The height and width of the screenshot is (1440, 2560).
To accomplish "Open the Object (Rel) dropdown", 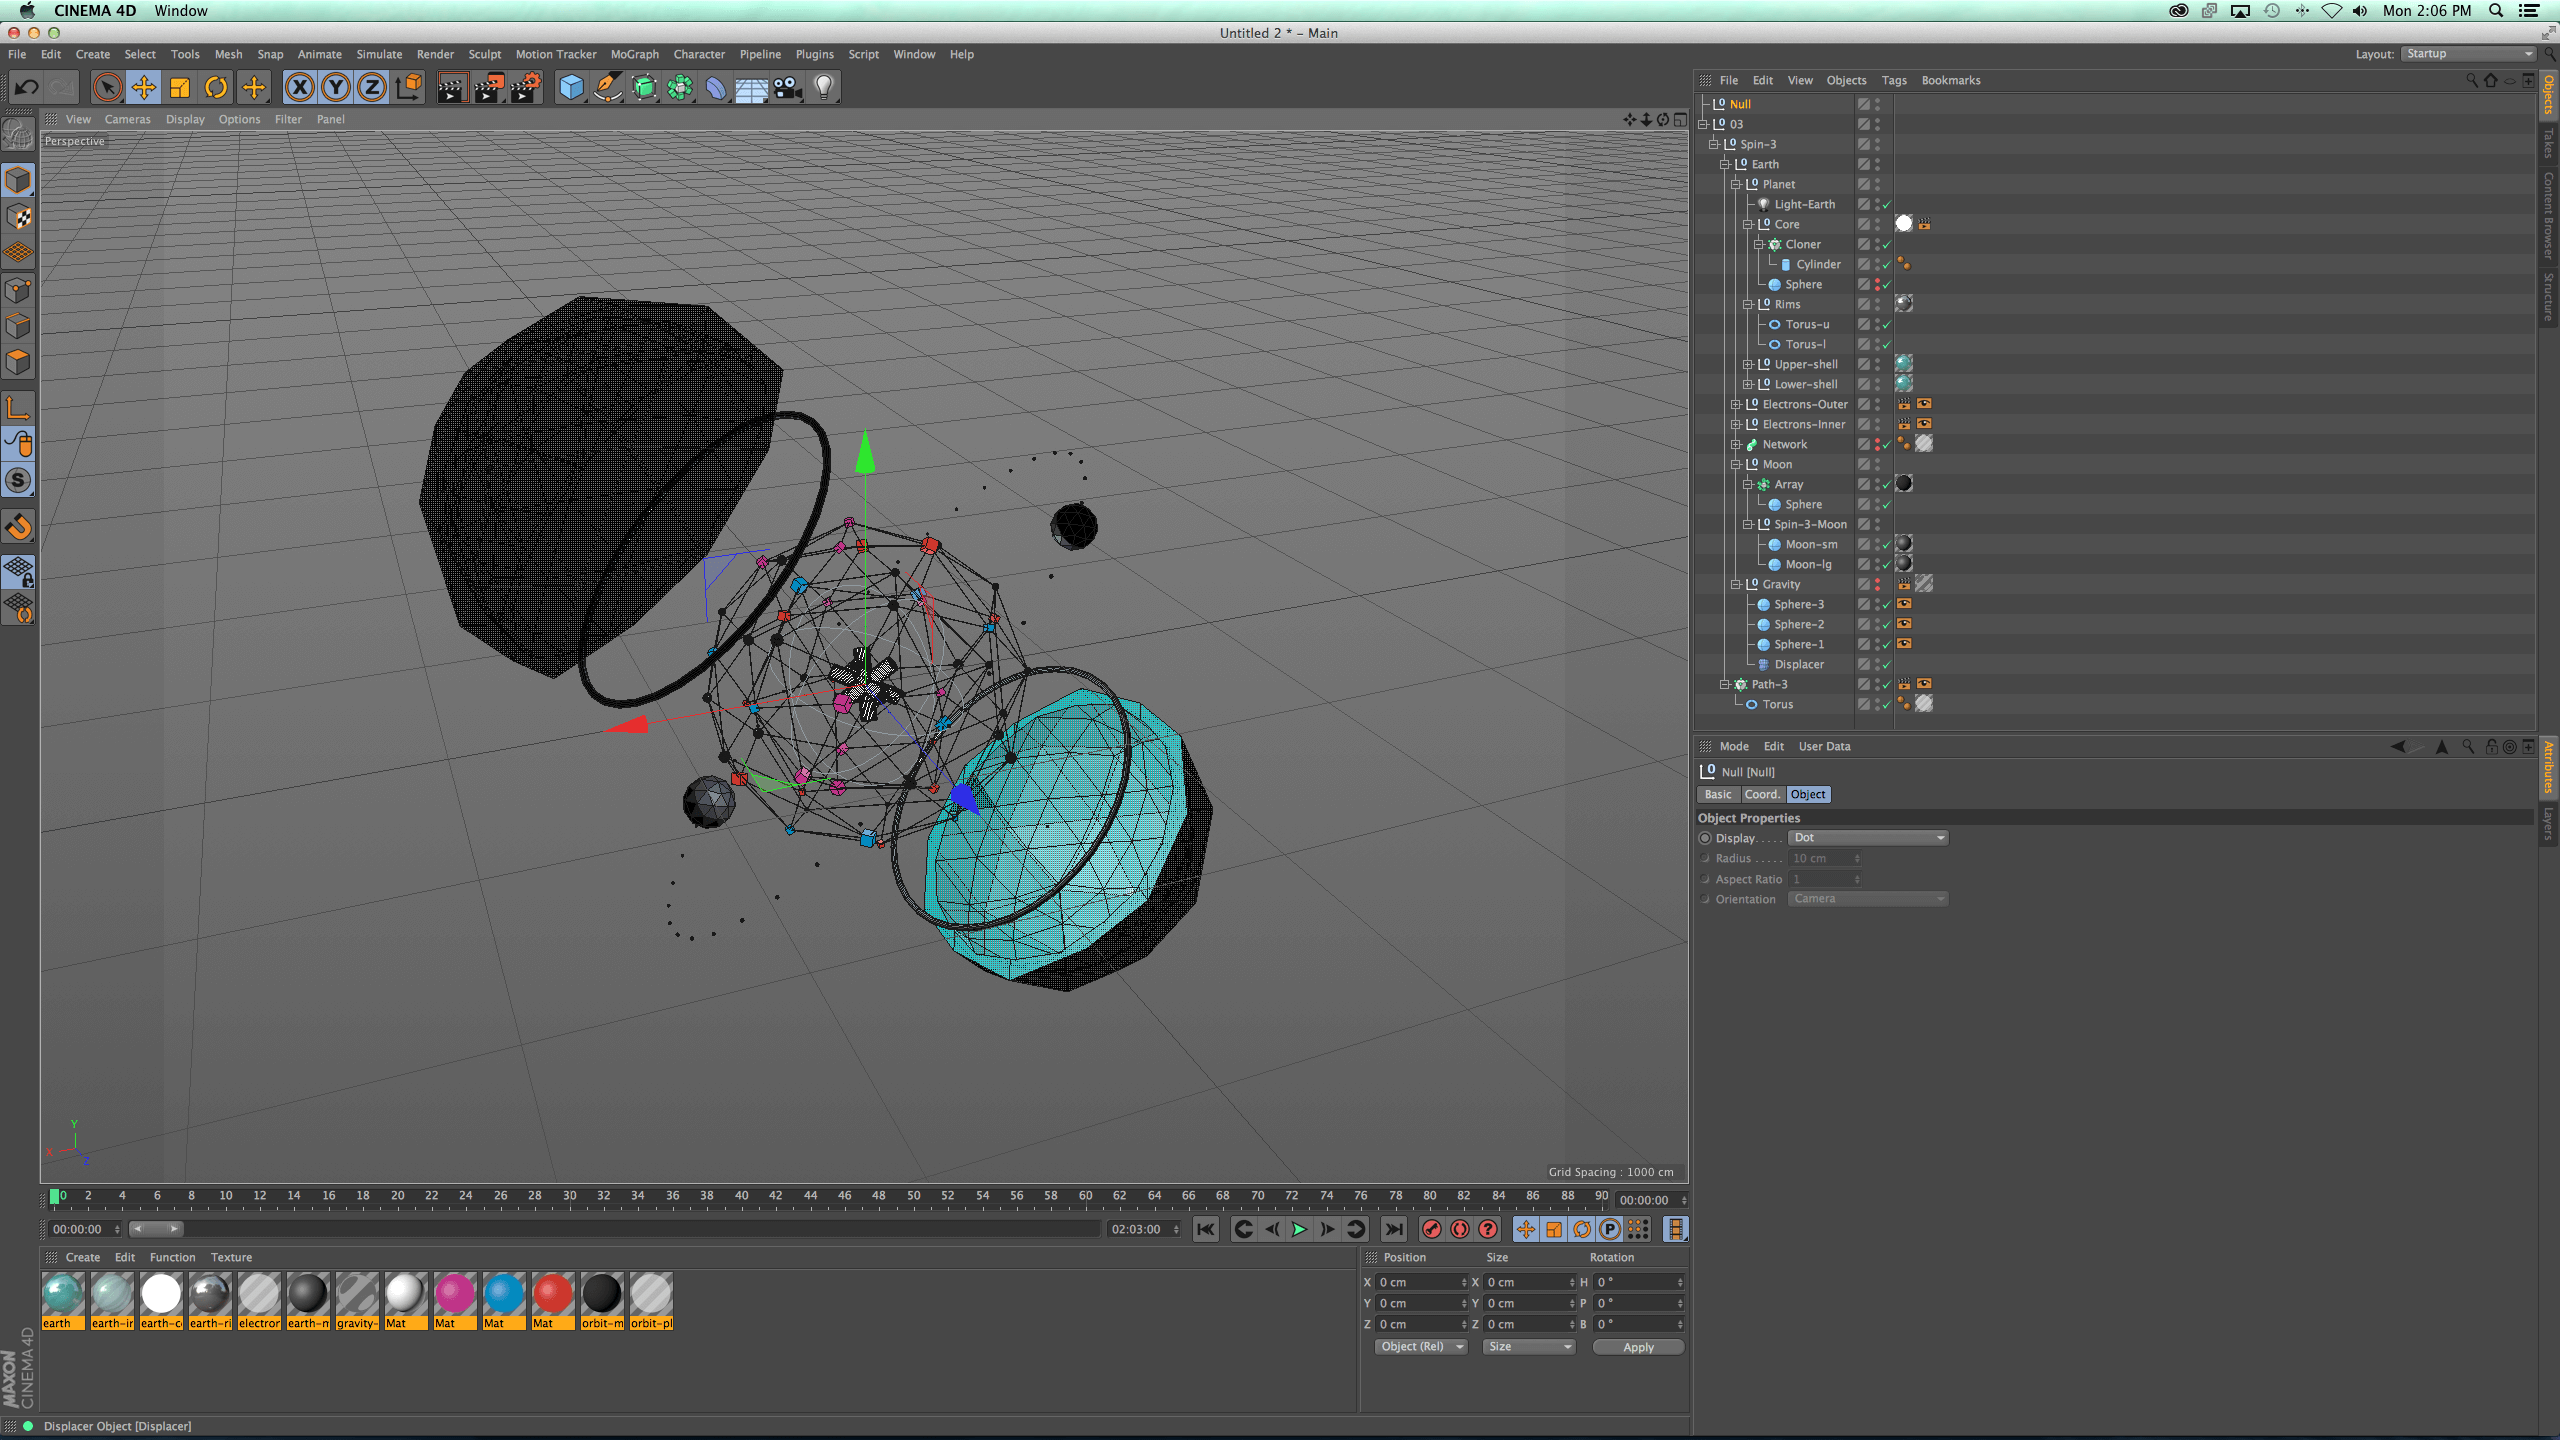I will tap(1420, 1347).
